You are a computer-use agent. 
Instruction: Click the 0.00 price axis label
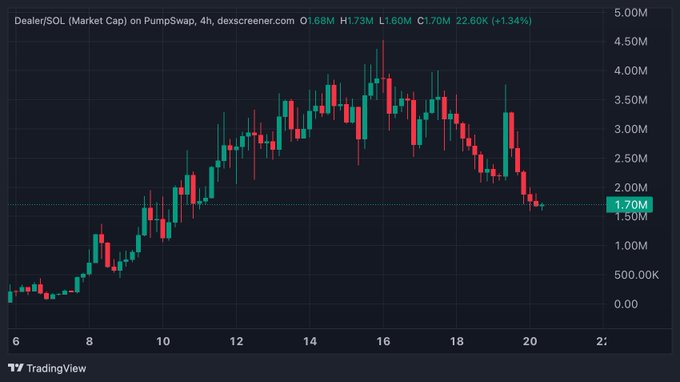(x=626, y=304)
